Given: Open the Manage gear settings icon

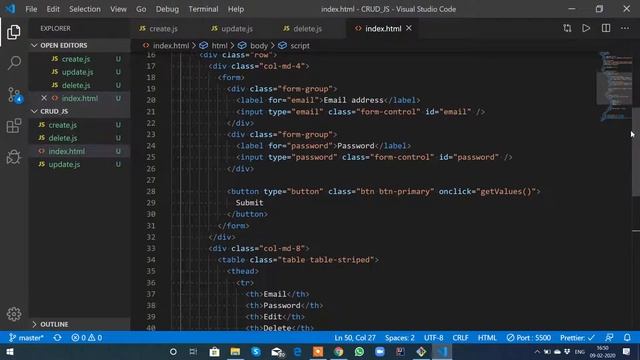Looking at the screenshot, I should click(14, 313).
